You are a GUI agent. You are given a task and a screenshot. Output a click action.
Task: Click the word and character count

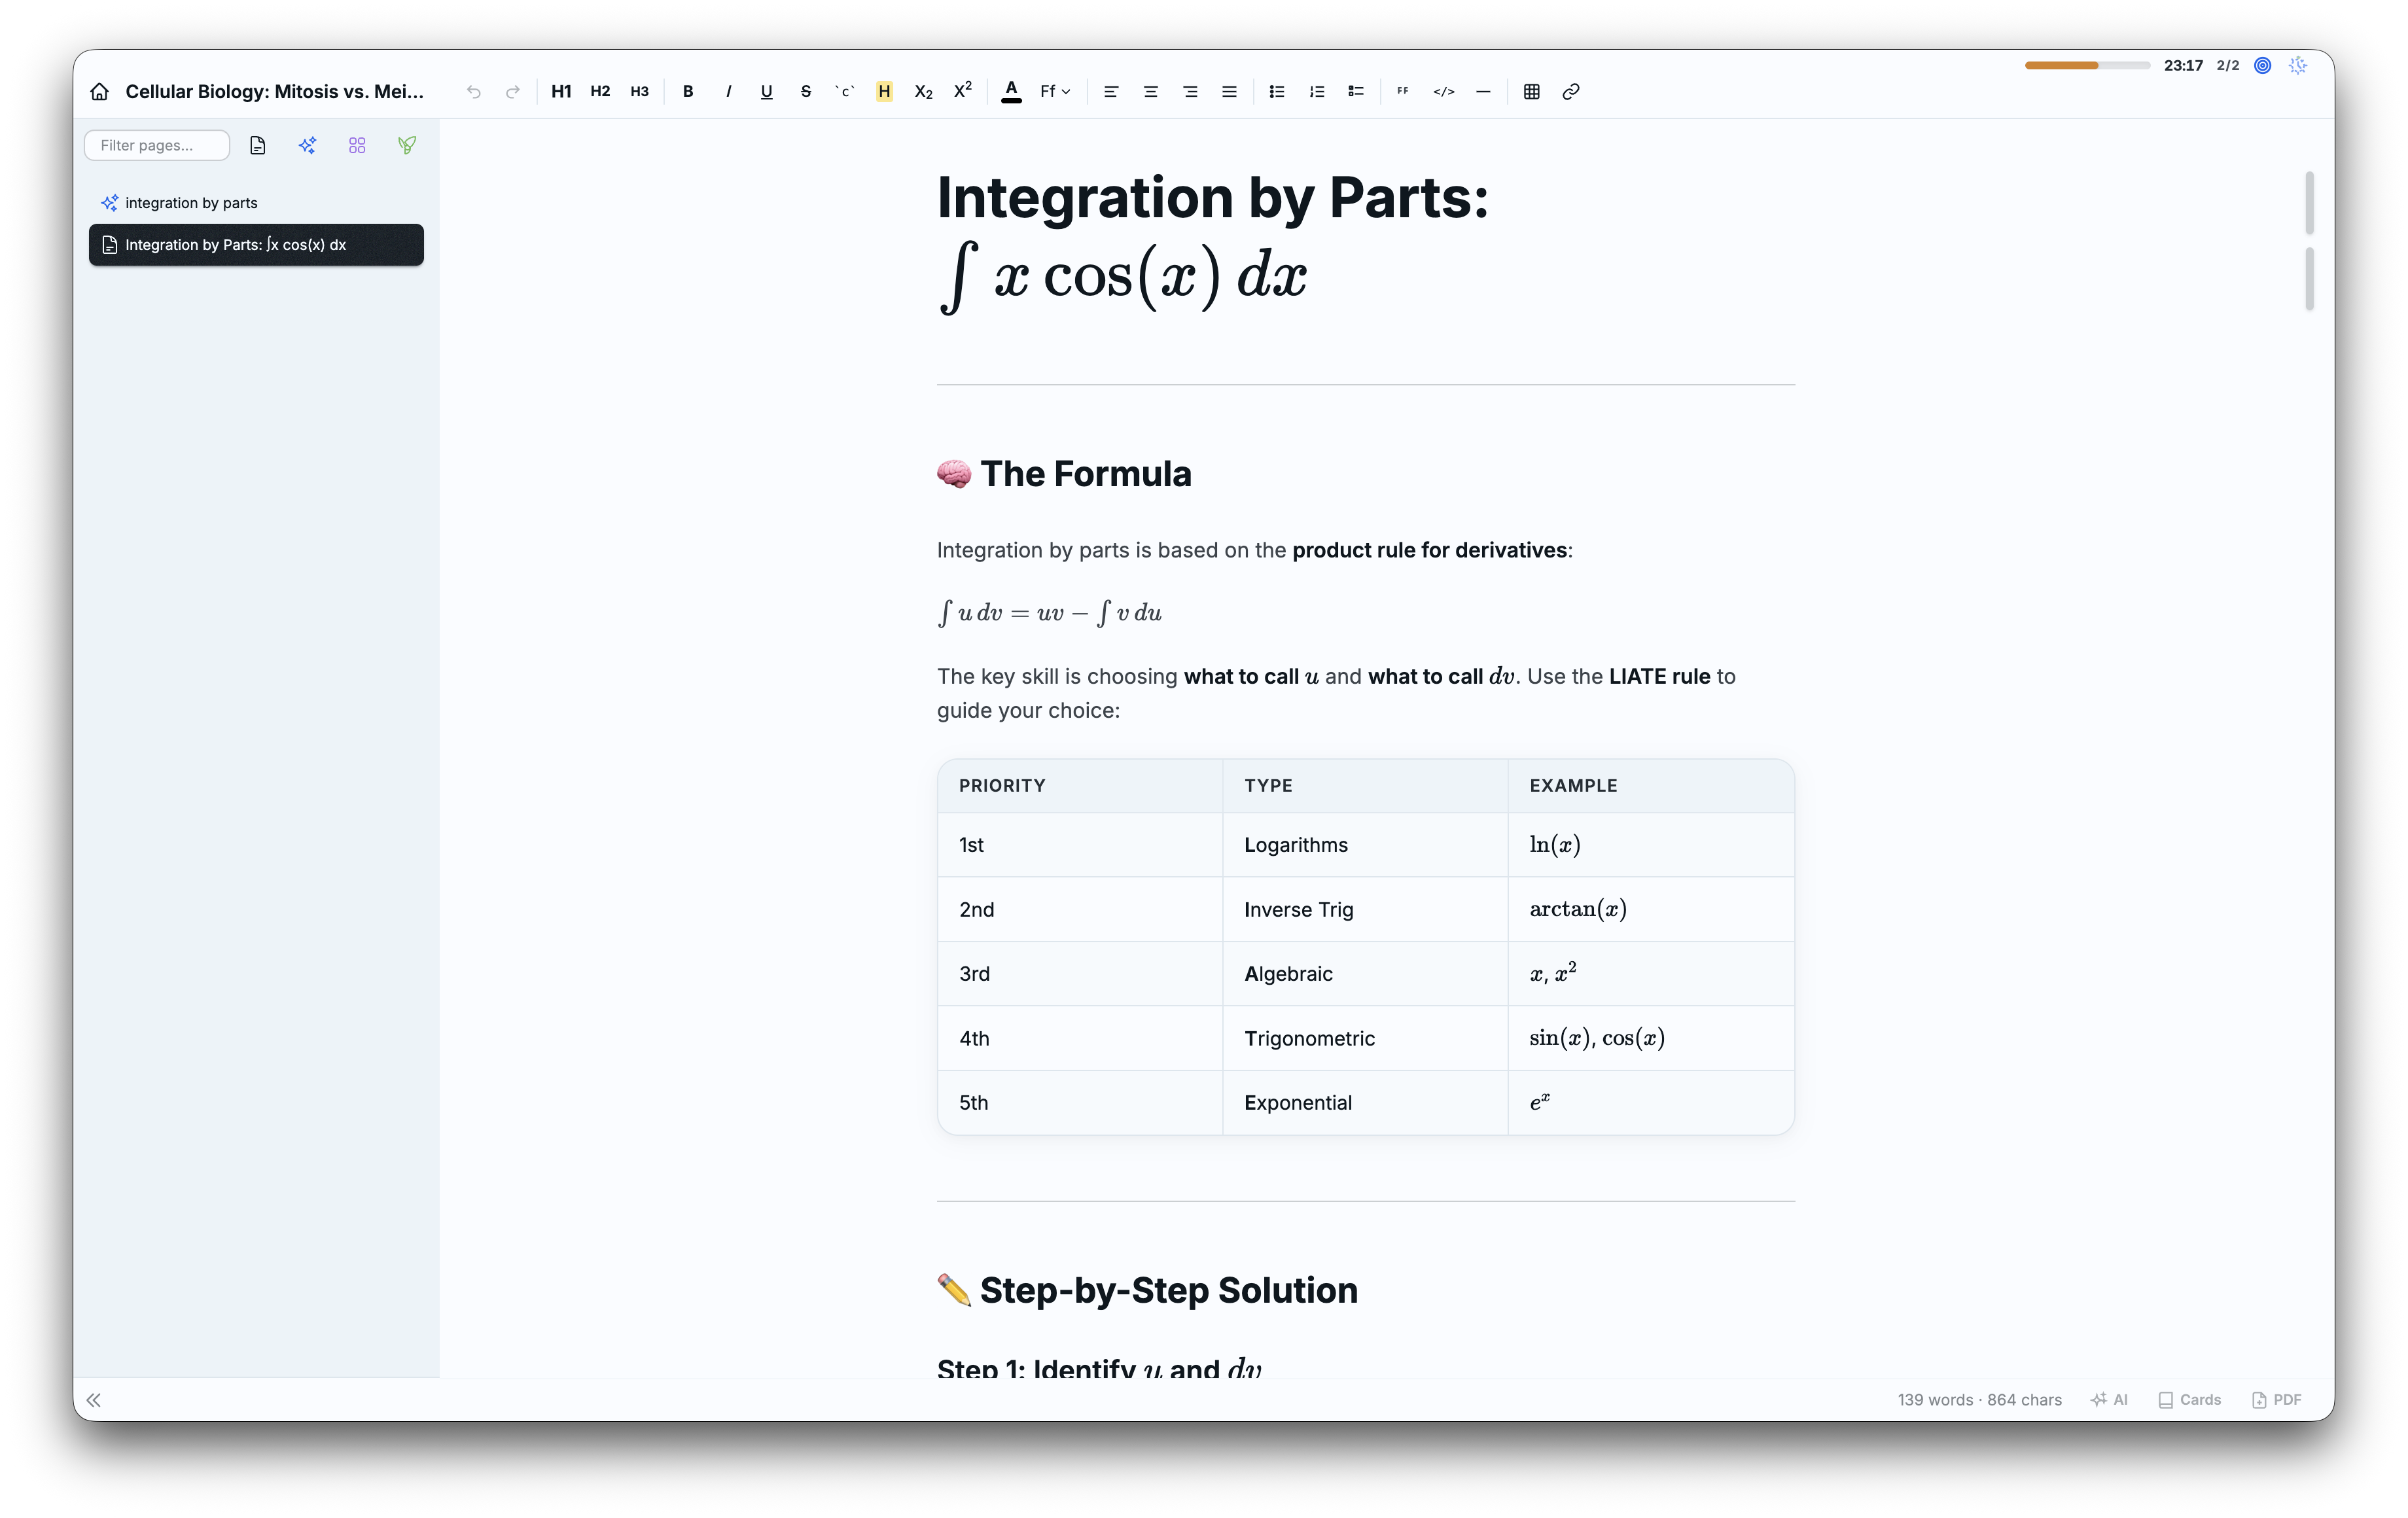tap(1979, 1400)
